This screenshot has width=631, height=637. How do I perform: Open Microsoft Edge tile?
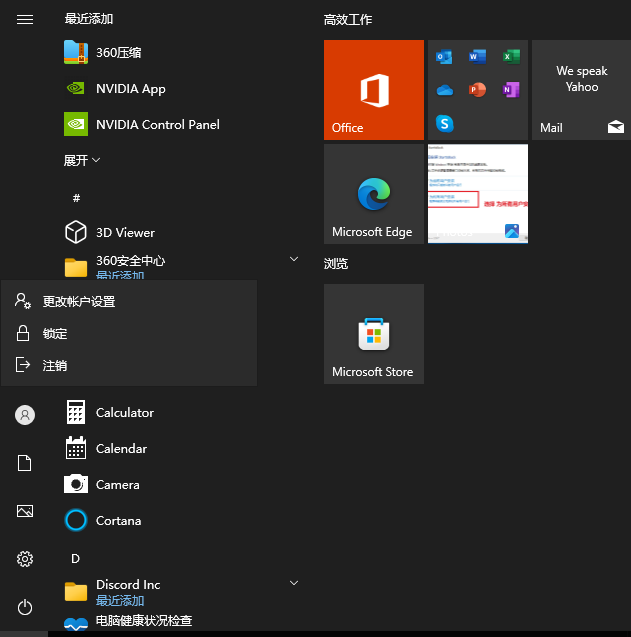pyautogui.click(x=374, y=194)
